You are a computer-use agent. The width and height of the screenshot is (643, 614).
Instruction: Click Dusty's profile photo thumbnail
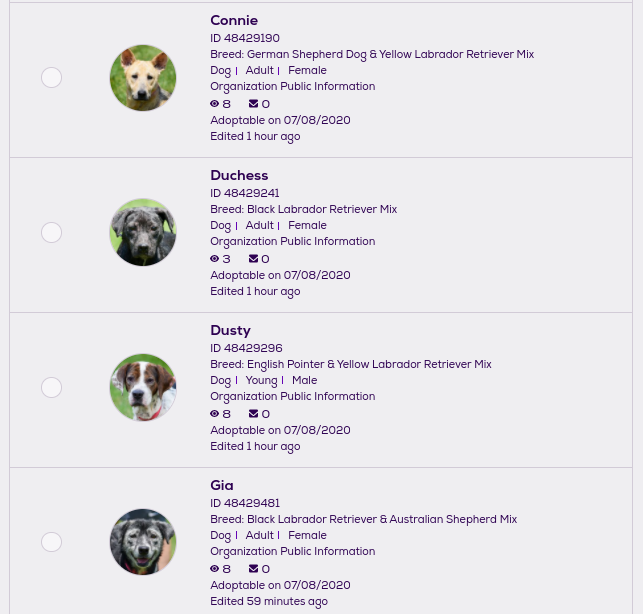143,388
